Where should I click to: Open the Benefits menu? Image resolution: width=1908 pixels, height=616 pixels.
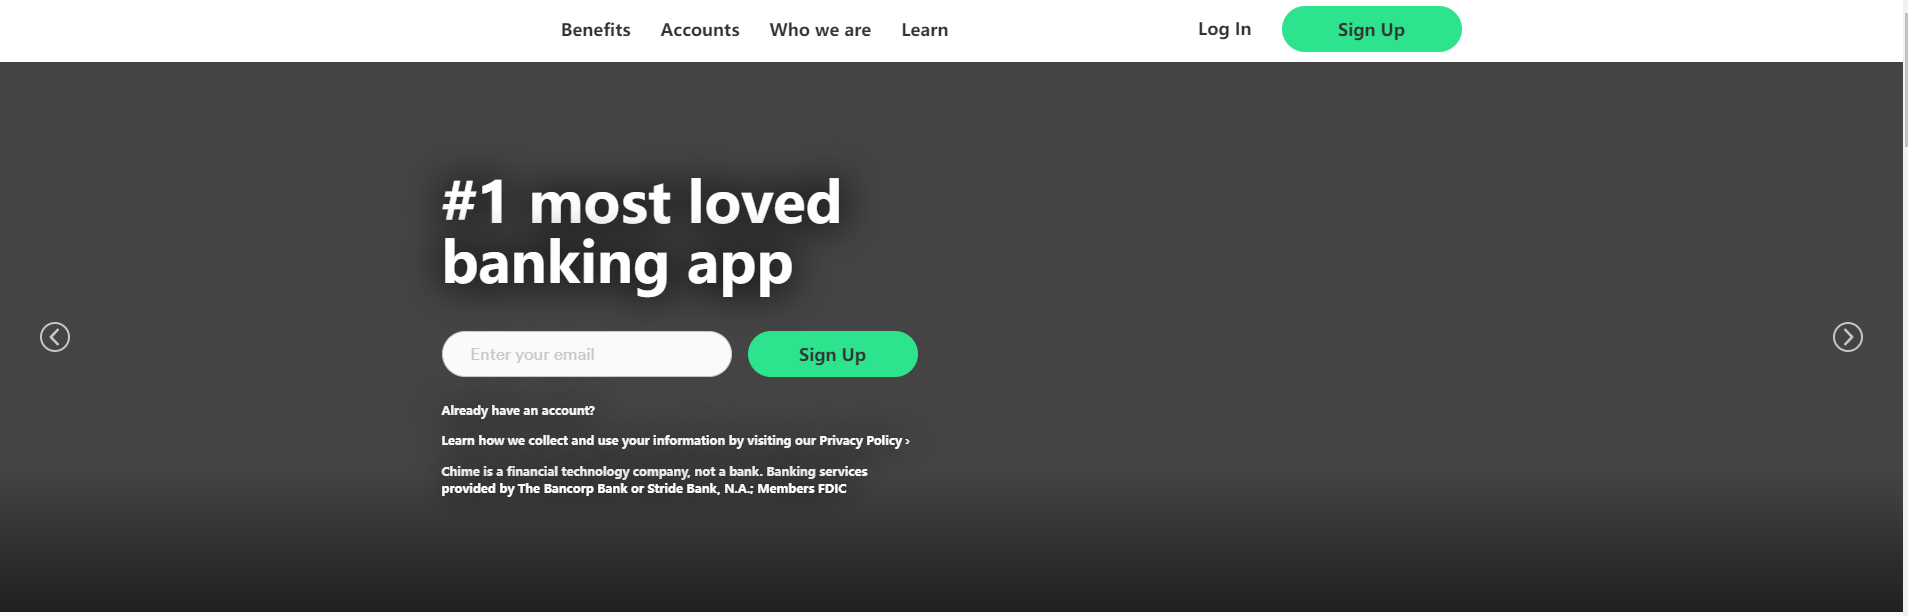tap(595, 30)
